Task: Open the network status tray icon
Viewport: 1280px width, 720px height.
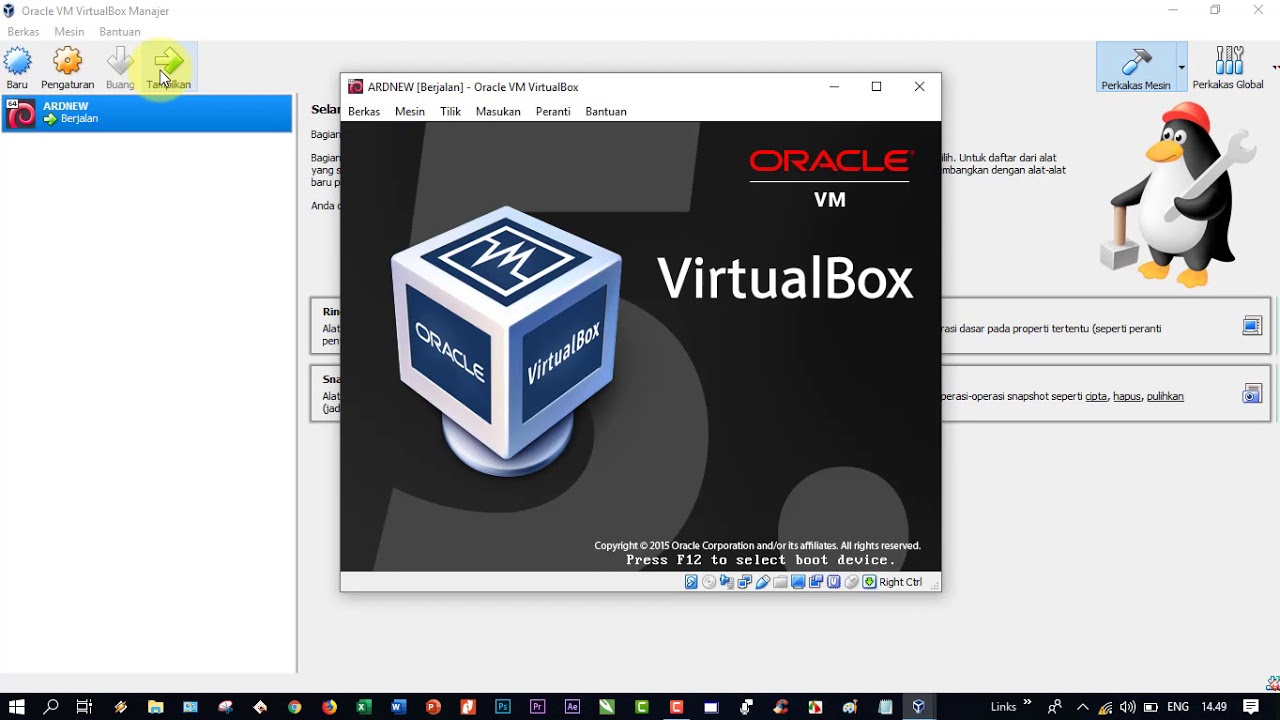Action: click(x=1104, y=707)
